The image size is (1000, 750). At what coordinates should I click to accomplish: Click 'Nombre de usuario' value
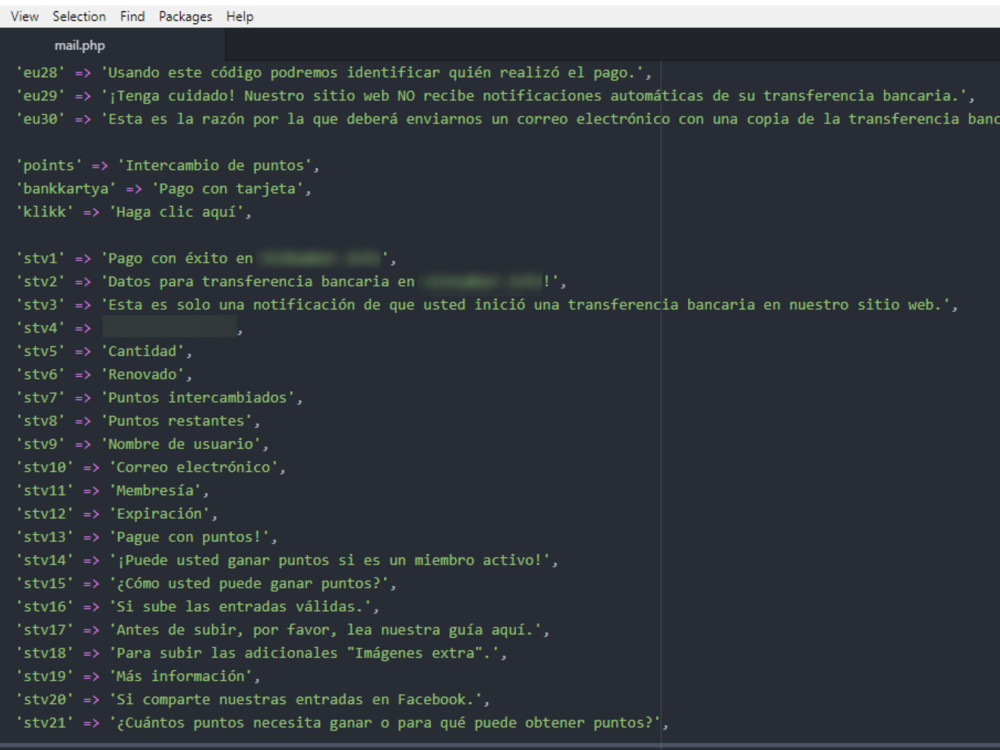pyautogui.click(x=180, y=445)
